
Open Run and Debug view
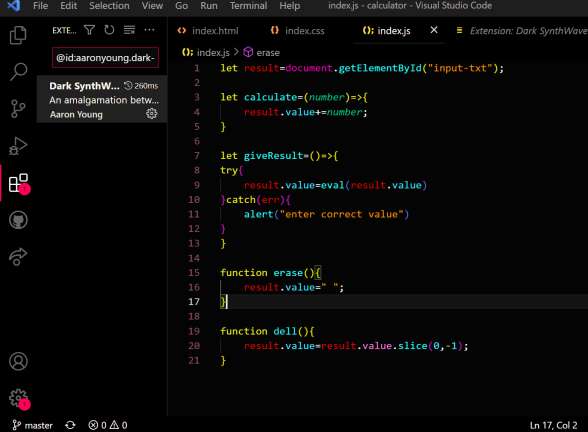click(18, 146)
